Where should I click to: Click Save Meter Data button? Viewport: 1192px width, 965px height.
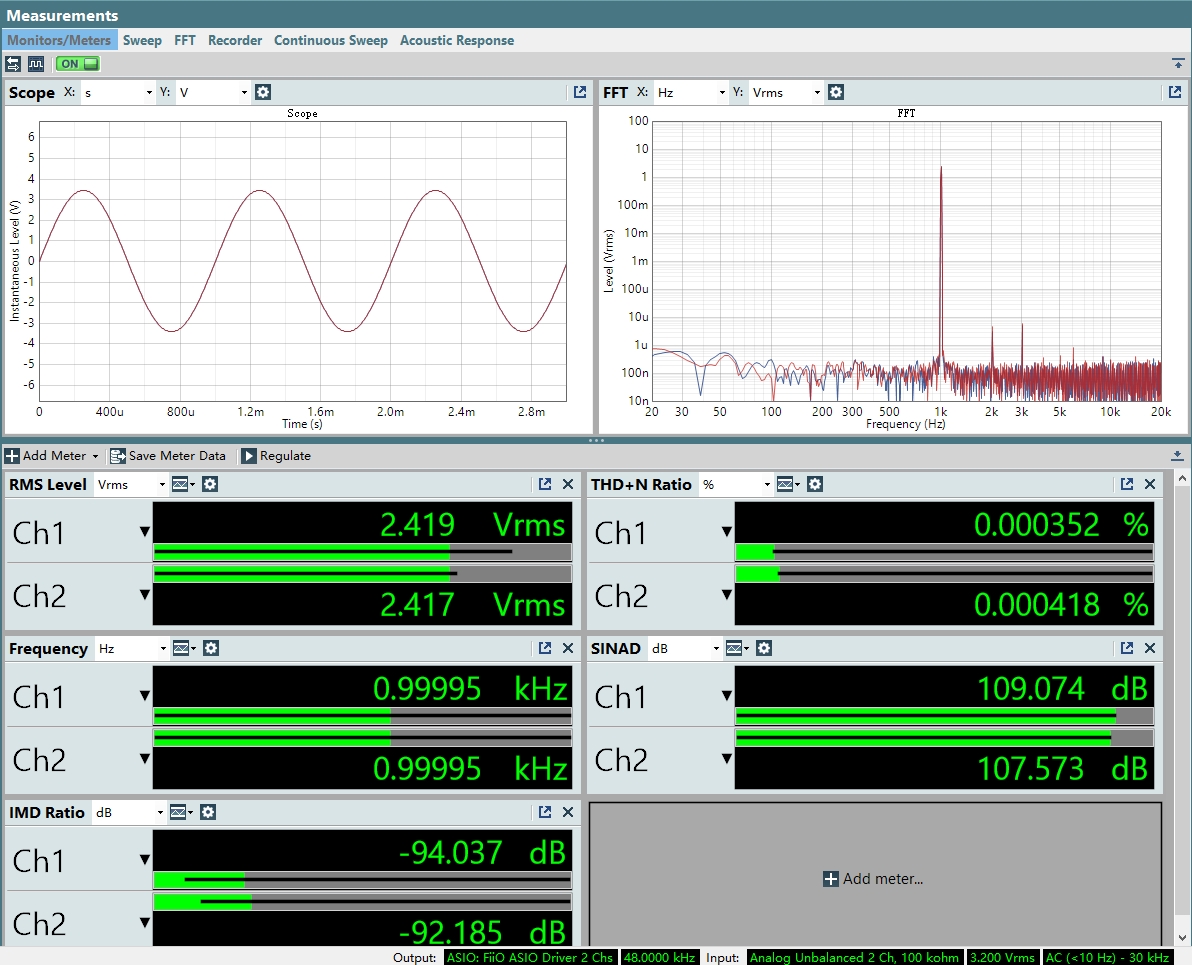click(x=168, y=456)
